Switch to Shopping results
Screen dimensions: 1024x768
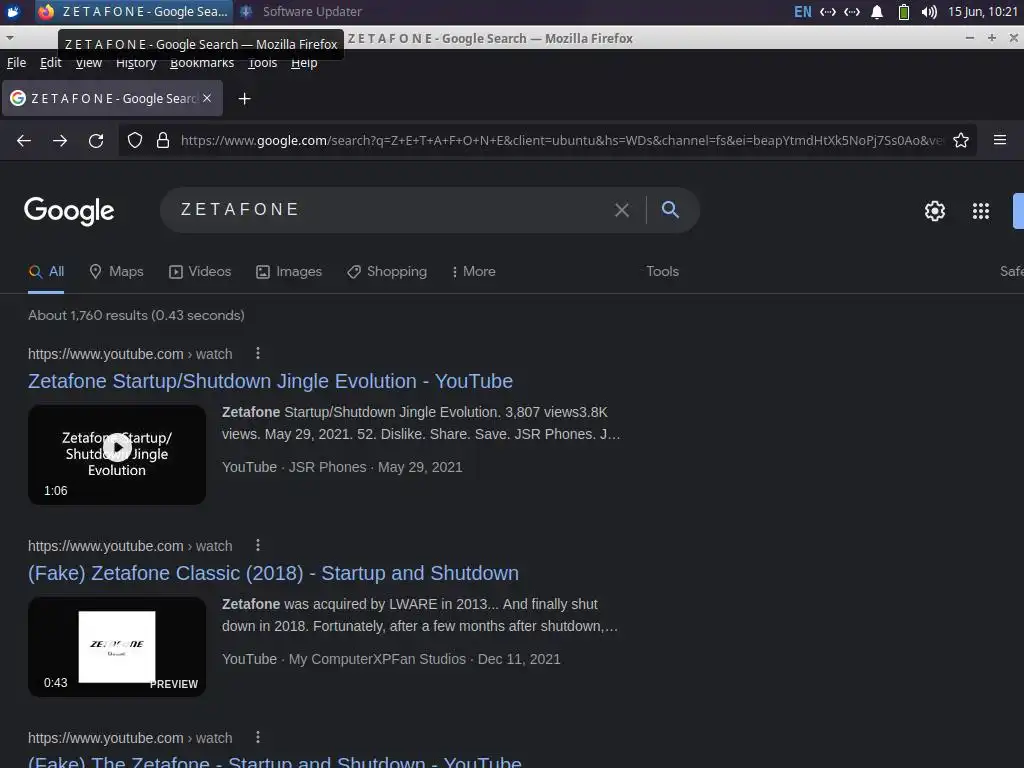click(x=387, y=272)
